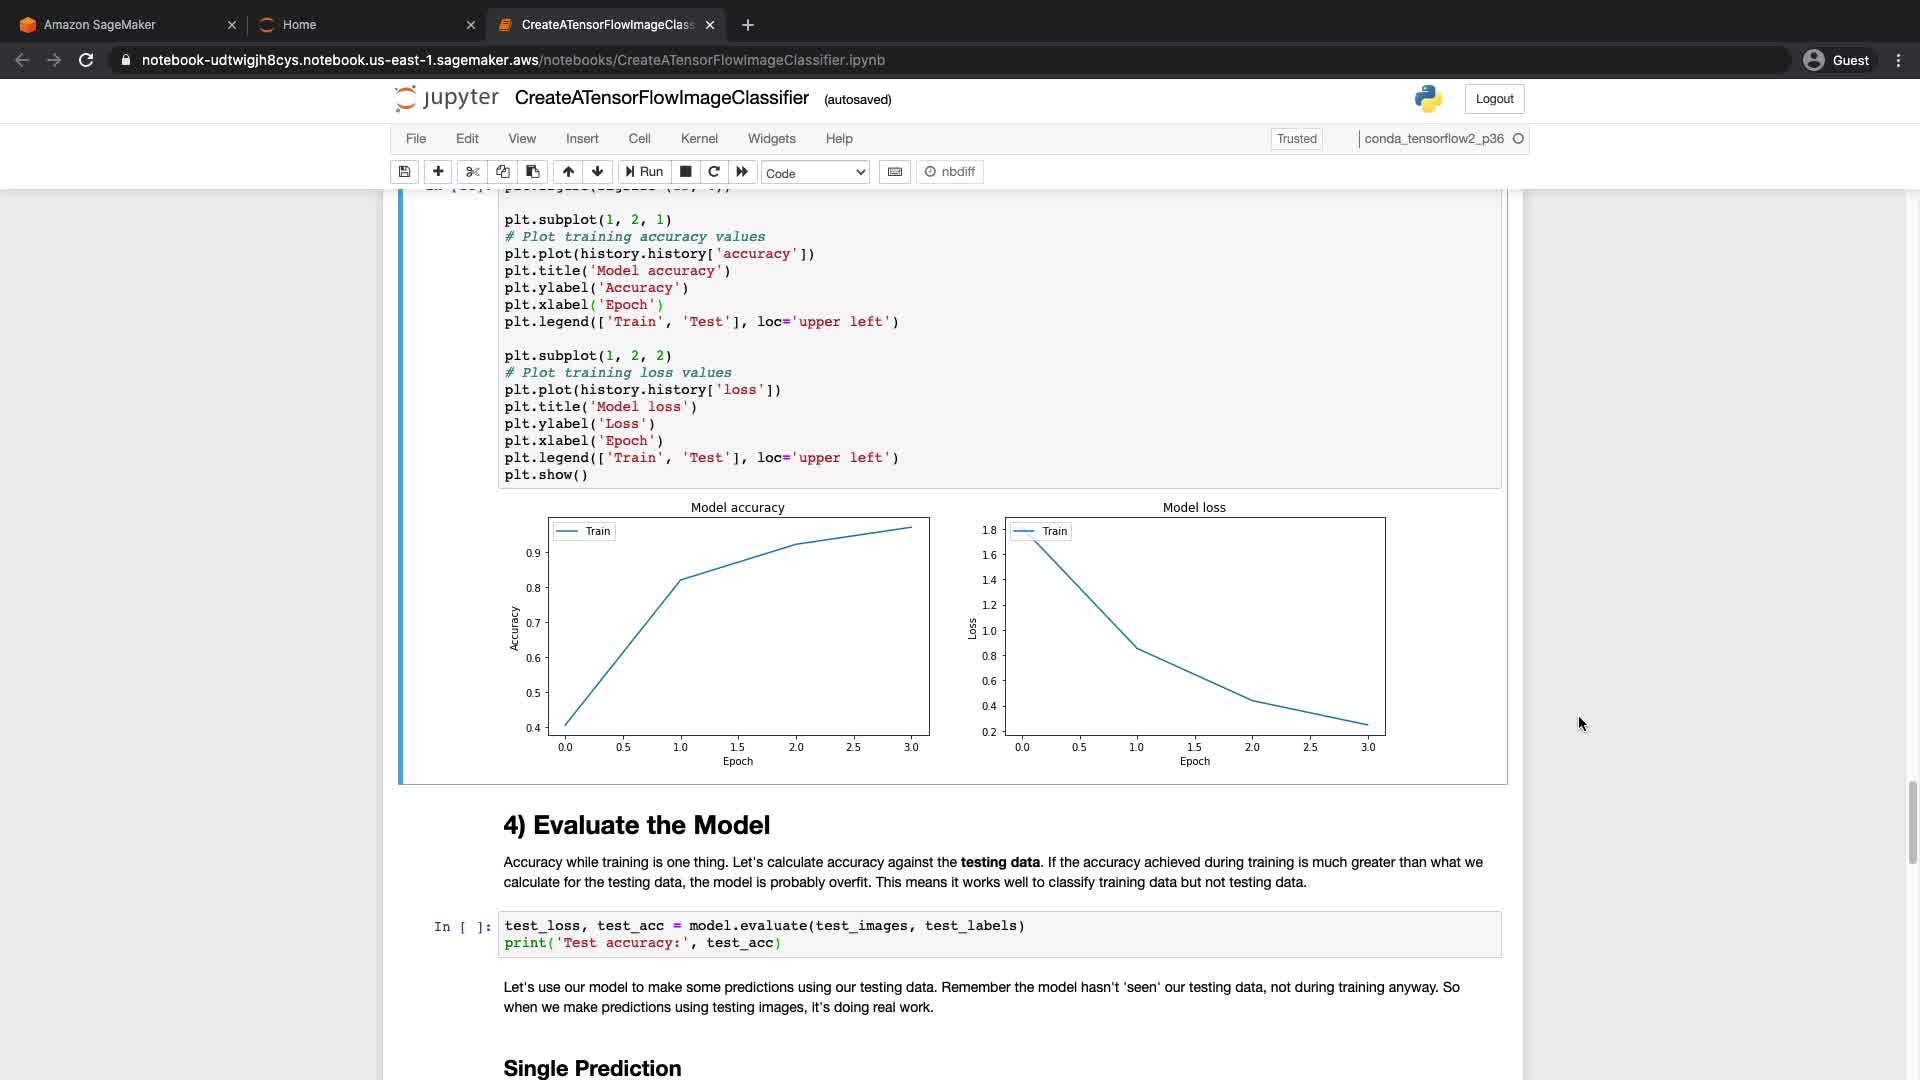The width and height of the screenshot is (1920, 1080).
Task: Click the Logout button
Action: [1494, 99]
